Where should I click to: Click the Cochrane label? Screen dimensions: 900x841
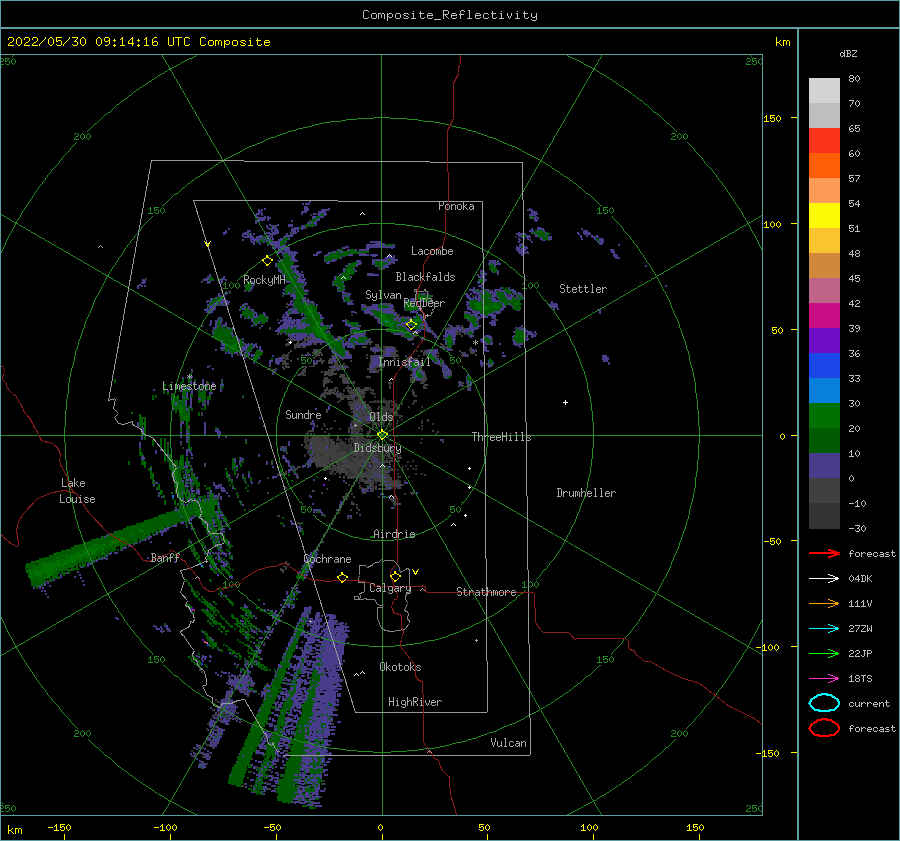tap(327, 559)
